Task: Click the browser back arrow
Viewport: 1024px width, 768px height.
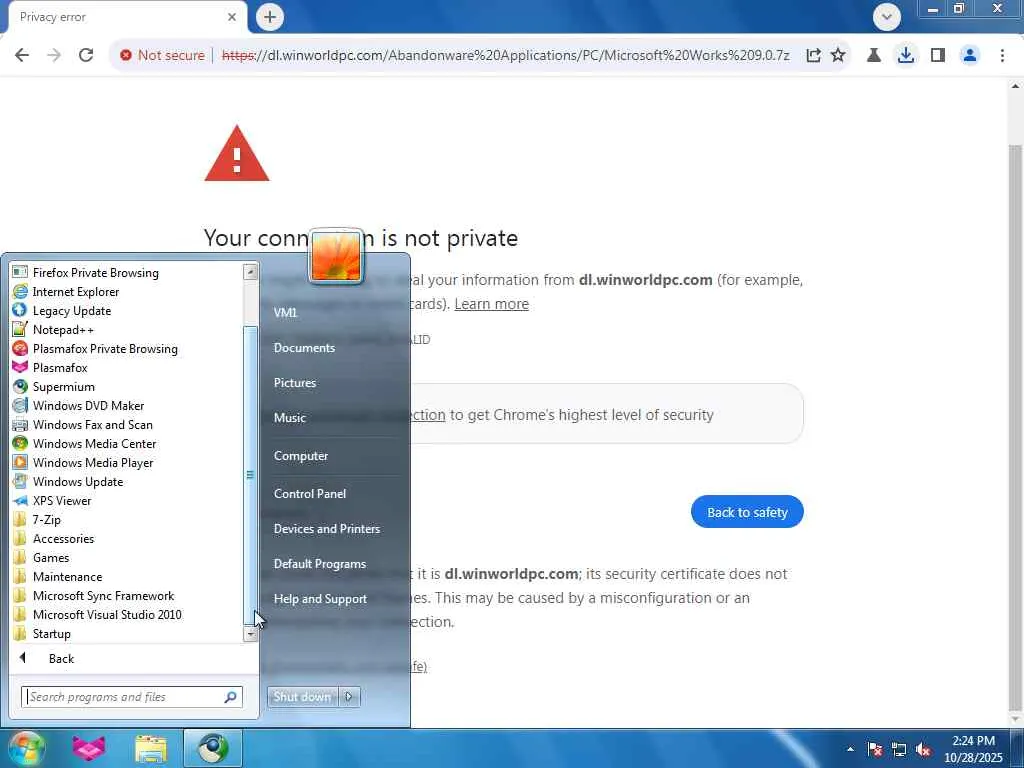Action: 22,56
